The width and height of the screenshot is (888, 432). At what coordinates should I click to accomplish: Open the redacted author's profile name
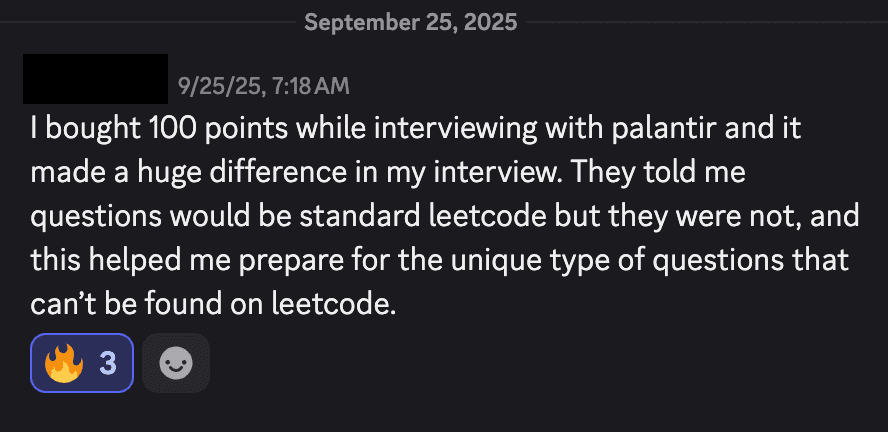[95, 78]
